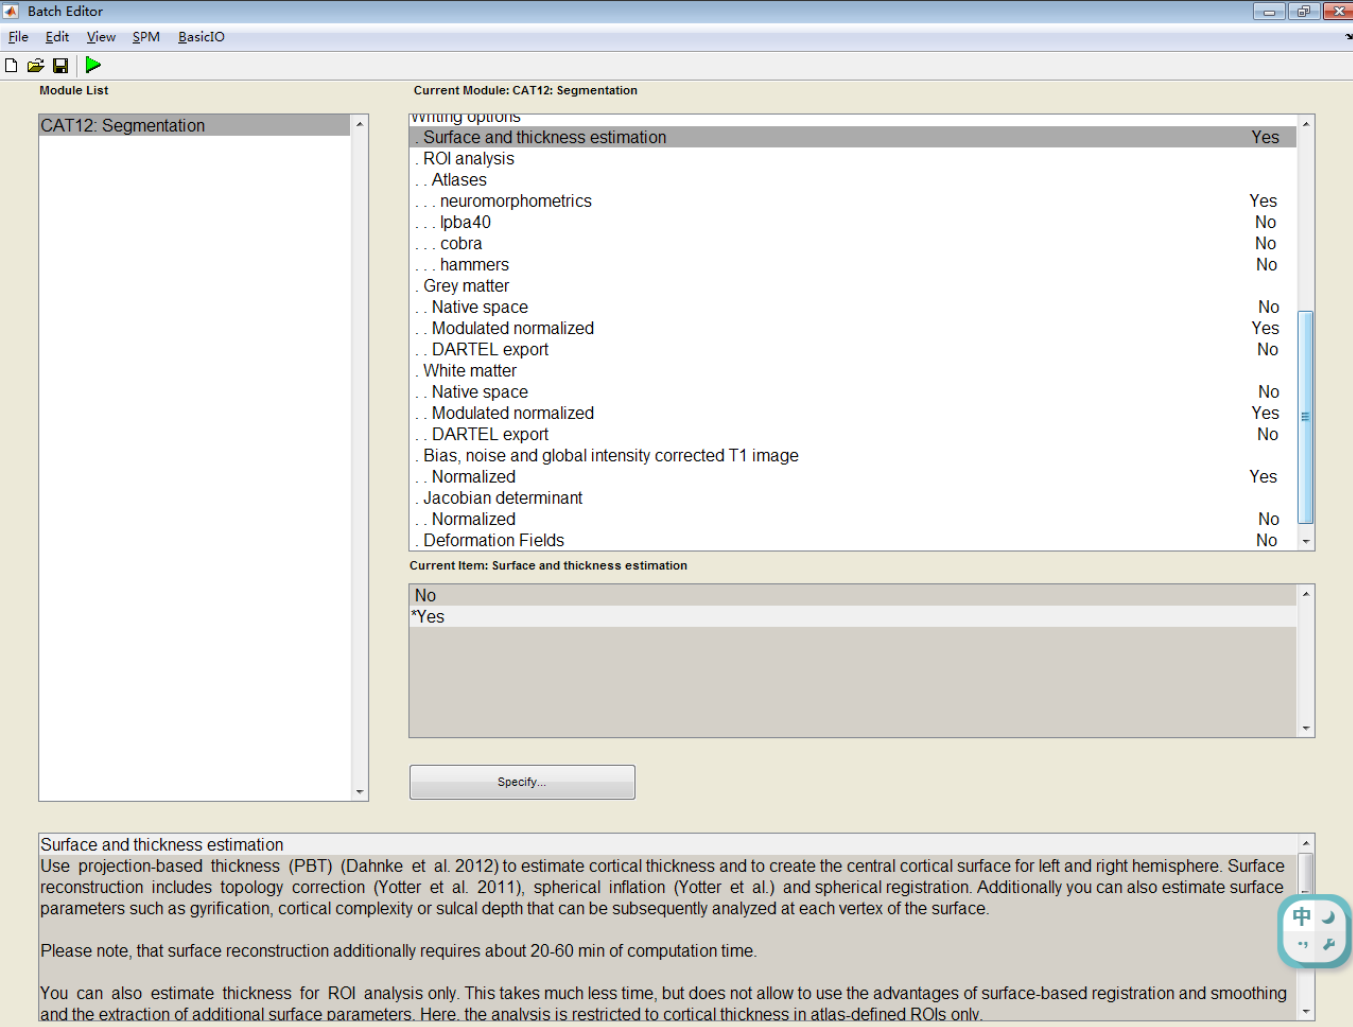Select Normalized under Jacobian determinant

tap(853, 519)
